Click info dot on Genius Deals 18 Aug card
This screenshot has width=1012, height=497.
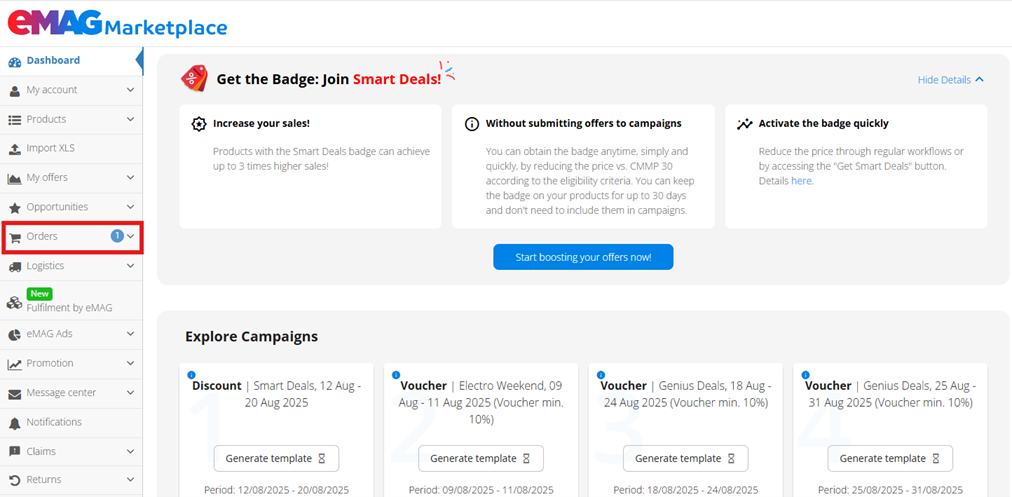coord(601,374)
